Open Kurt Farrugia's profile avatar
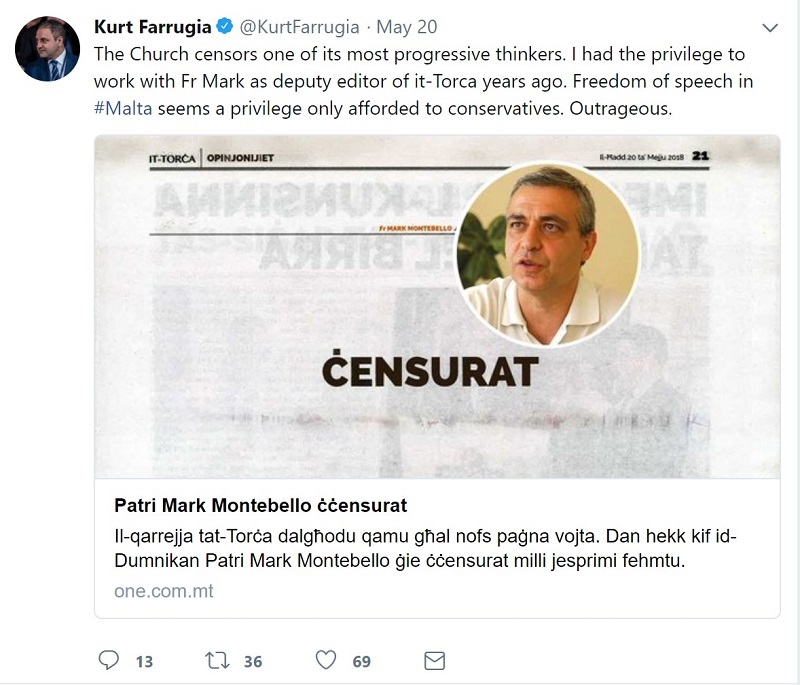Screen dimensions: 800x685 [48, 49]
